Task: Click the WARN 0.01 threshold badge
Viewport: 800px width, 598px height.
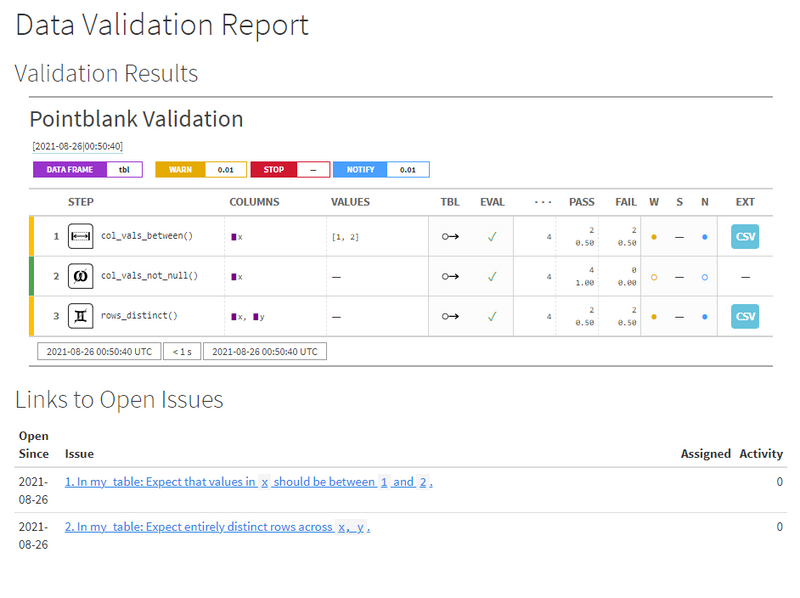Action: (201, 169)
